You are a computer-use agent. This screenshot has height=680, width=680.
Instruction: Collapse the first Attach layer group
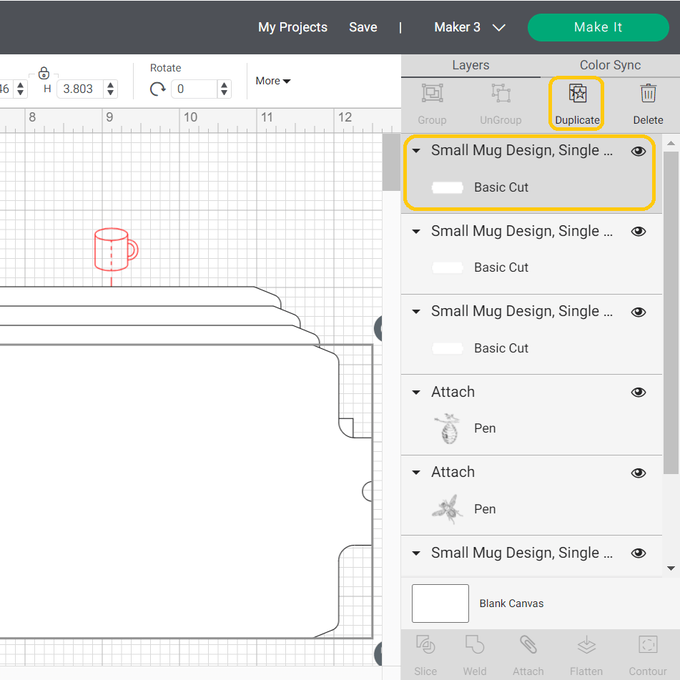[417, 392]
